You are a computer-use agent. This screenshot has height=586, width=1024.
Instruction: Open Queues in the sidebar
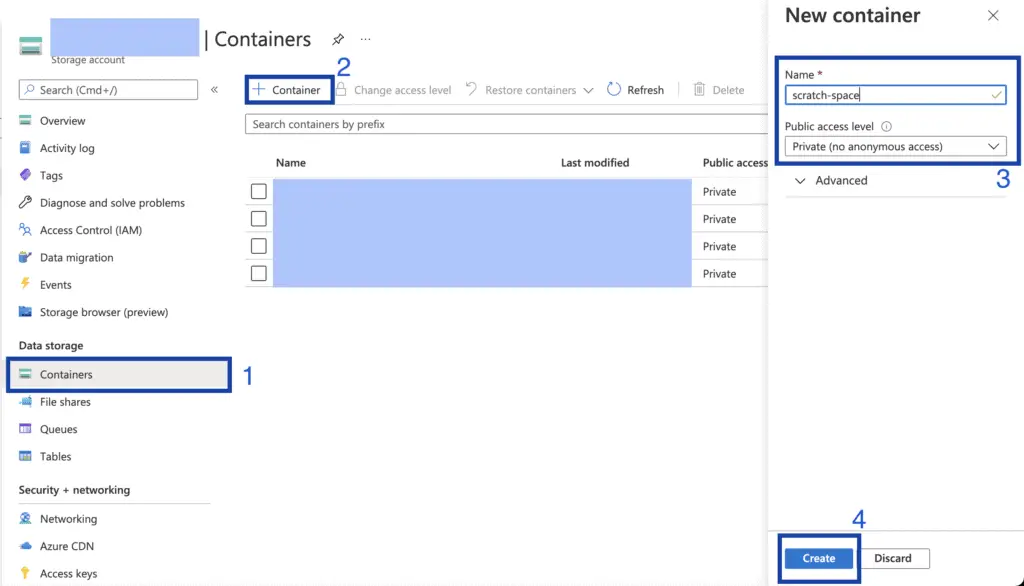pos(59,429)
